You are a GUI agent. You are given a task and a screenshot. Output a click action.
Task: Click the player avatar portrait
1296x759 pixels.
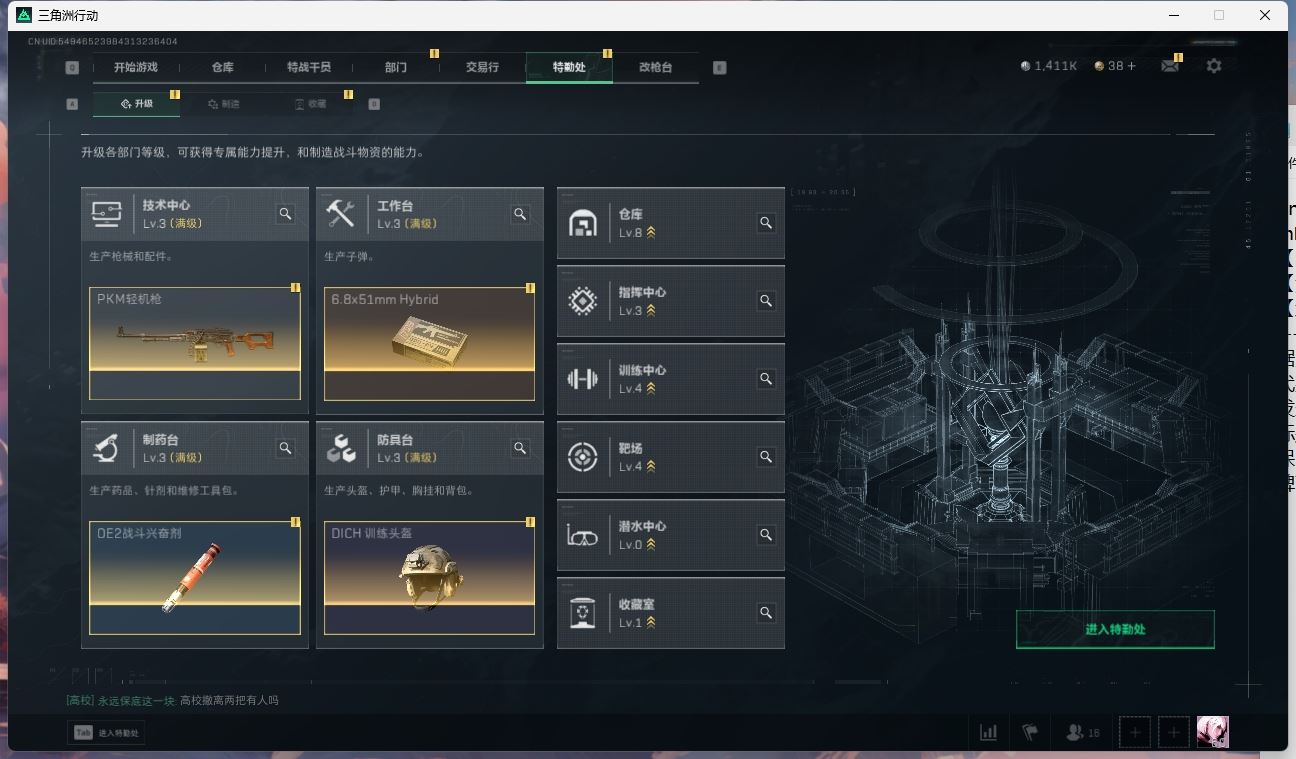[1212, 732]
